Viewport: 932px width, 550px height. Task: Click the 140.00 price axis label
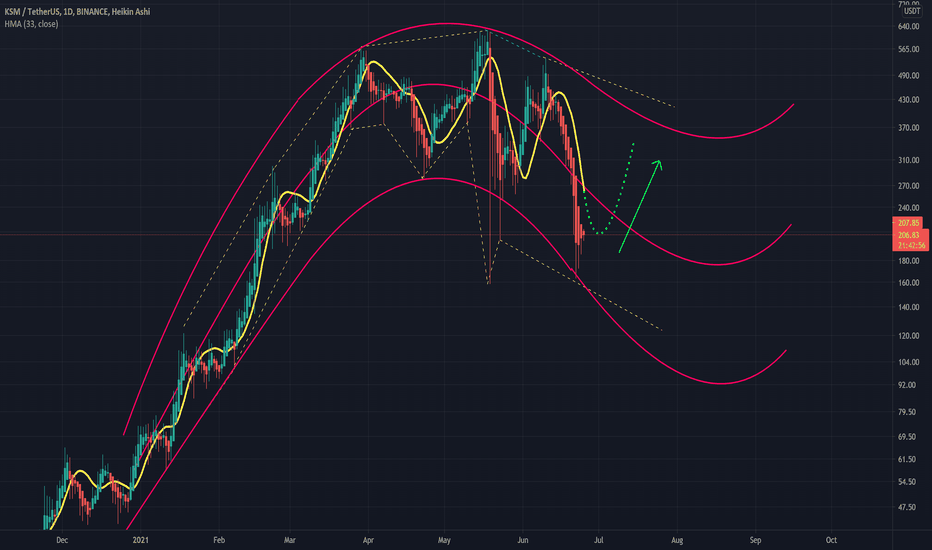[909, 307]
